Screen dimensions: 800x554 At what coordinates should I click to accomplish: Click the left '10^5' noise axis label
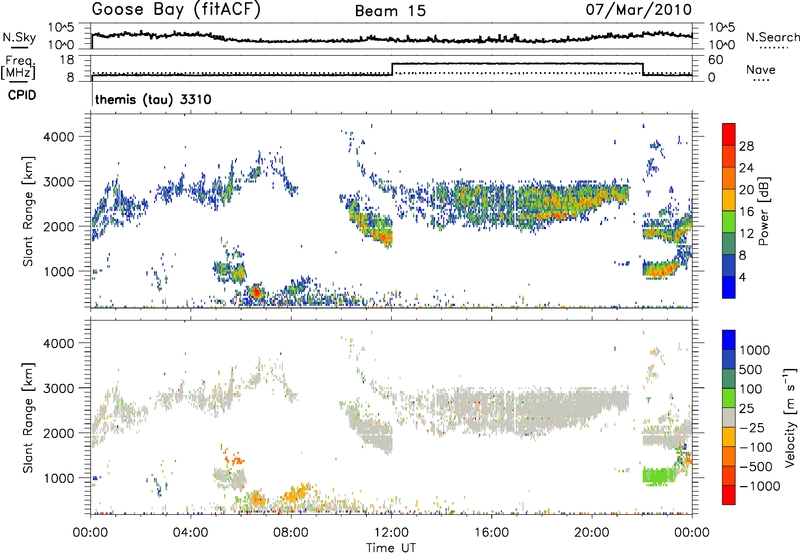point(61,28)
